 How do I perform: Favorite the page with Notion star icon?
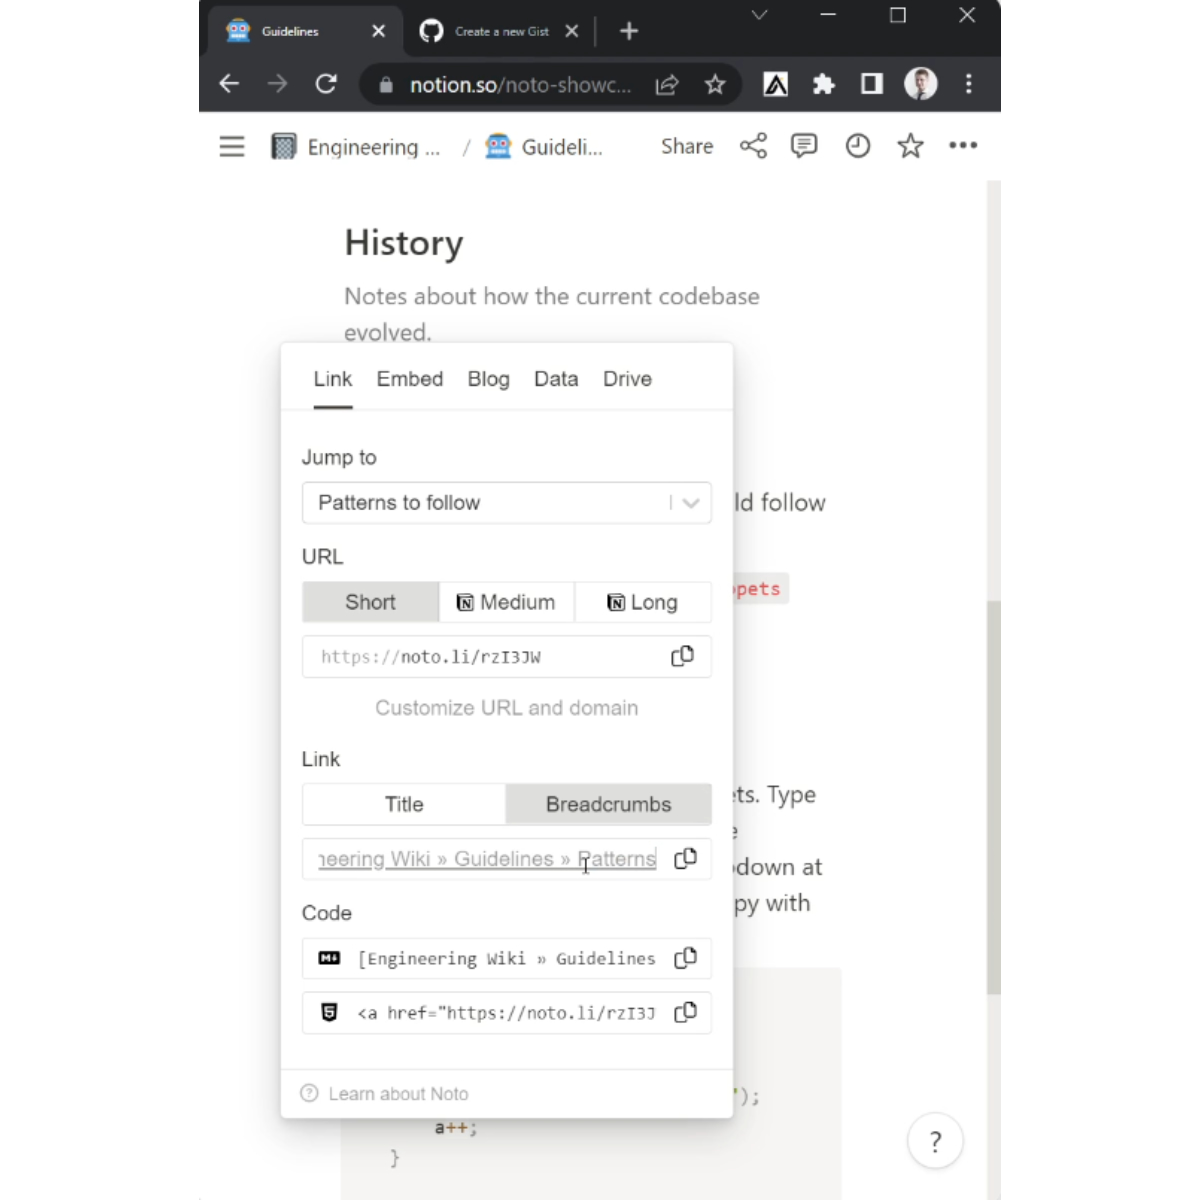click(910, 146)
